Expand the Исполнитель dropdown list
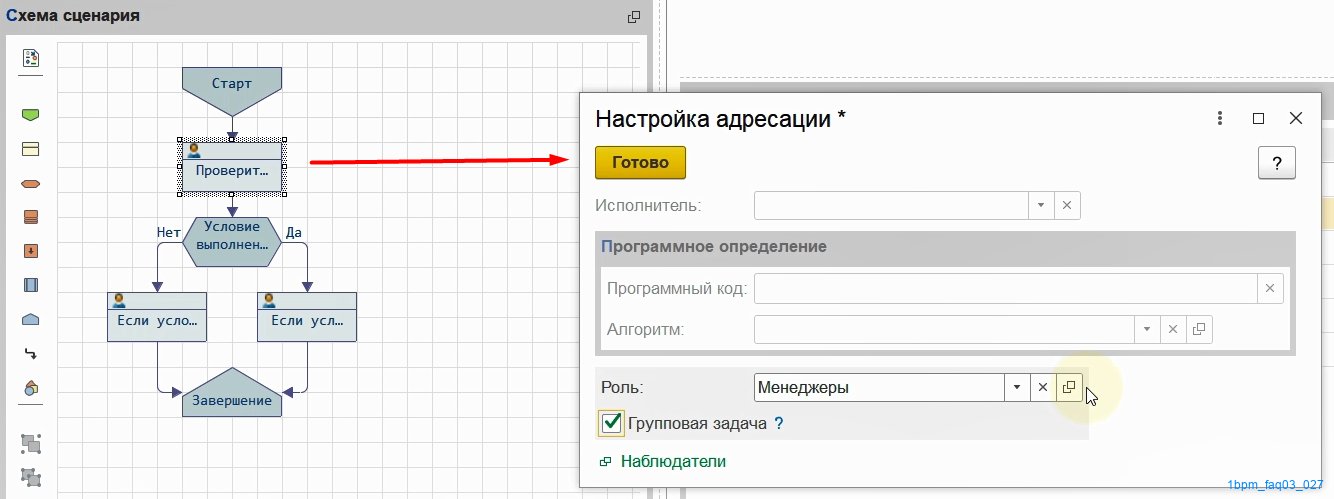The height and width of the screenshot is (499, 1334). [x=1040, y=205]
